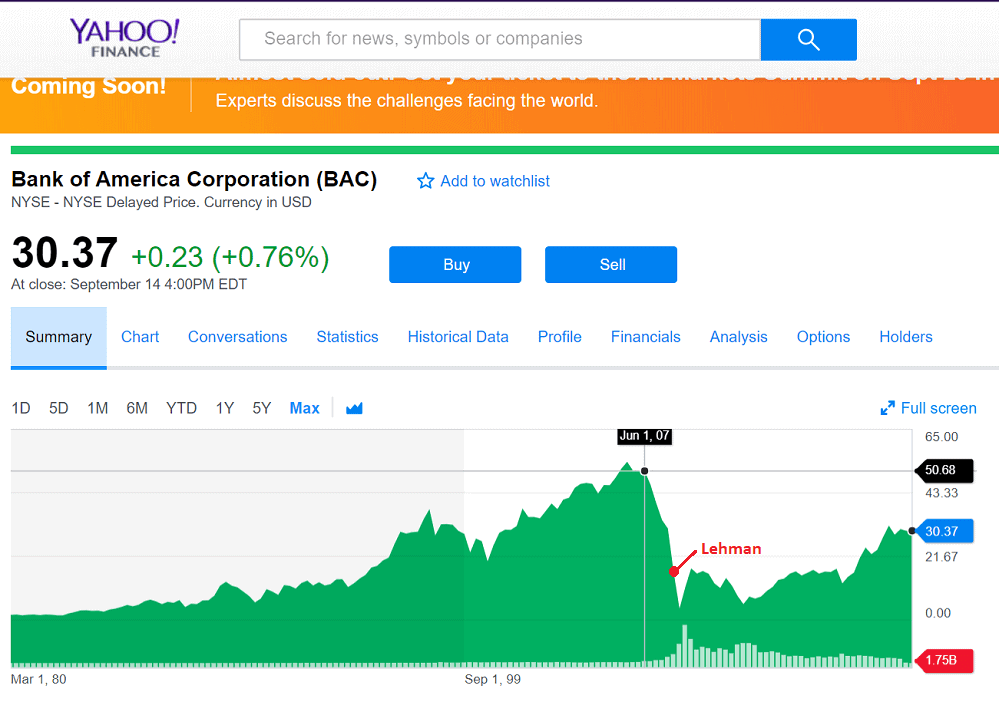Select the Max time range
This screenshot has height=702, width=999.
point(304,408)
